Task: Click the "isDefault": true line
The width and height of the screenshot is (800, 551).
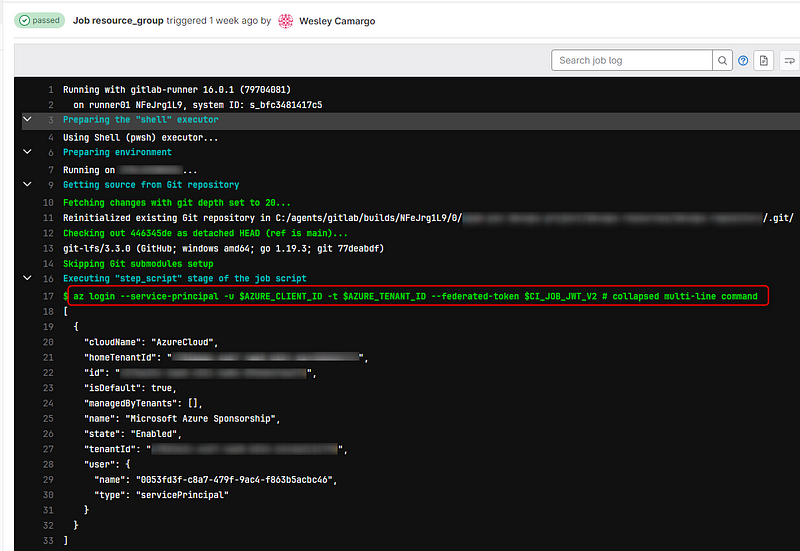Action: 130,388
